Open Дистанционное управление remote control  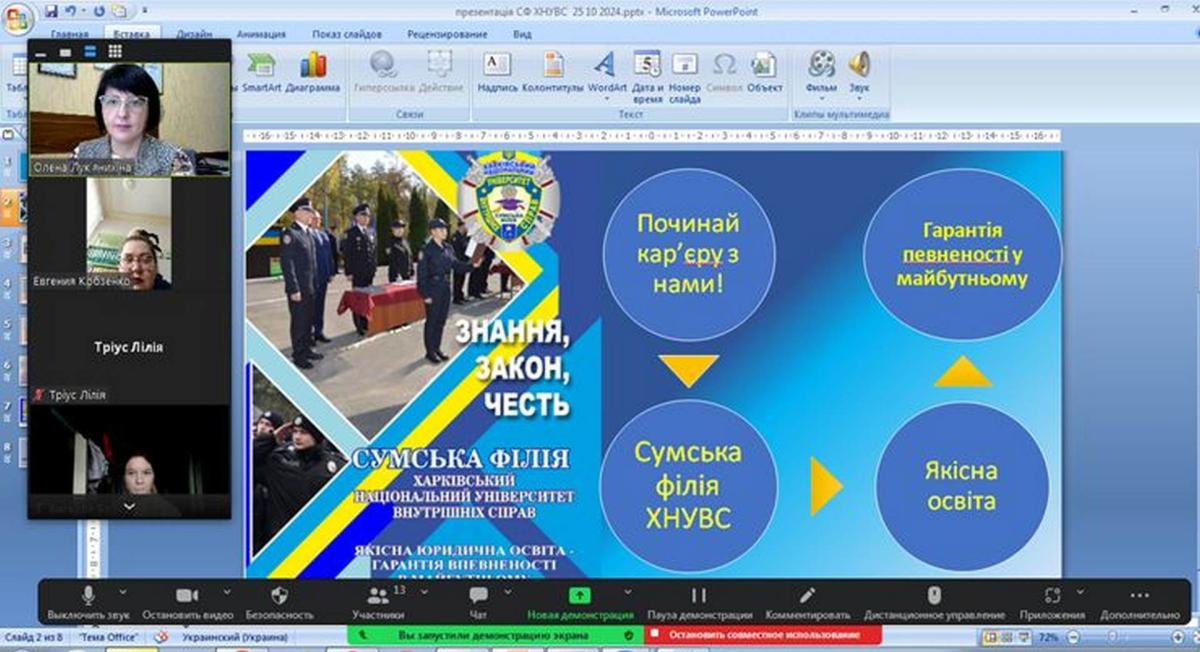point(934,603)
